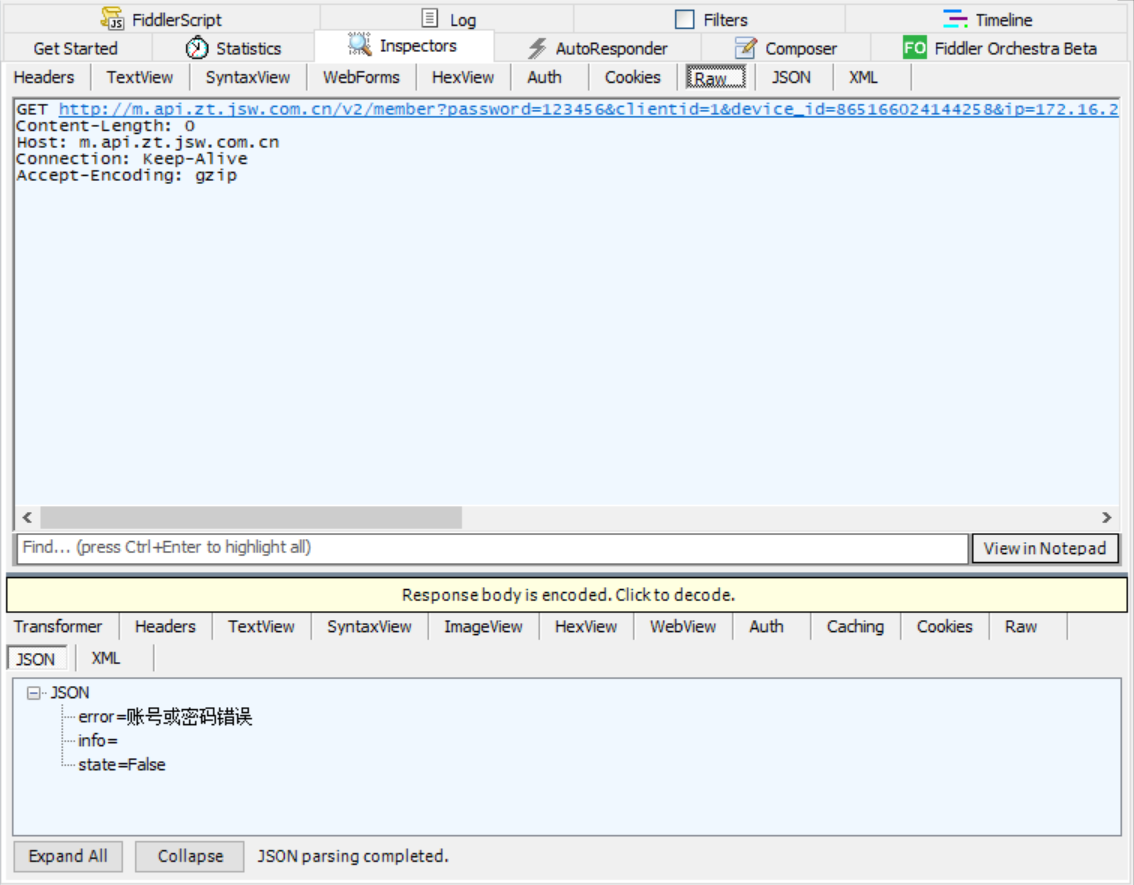This screenshot has height=885, width=1134.
Task: Click the 'Accept-Encoding: gzip' header line
Action: pyautogui.click(x=127, y=176)
